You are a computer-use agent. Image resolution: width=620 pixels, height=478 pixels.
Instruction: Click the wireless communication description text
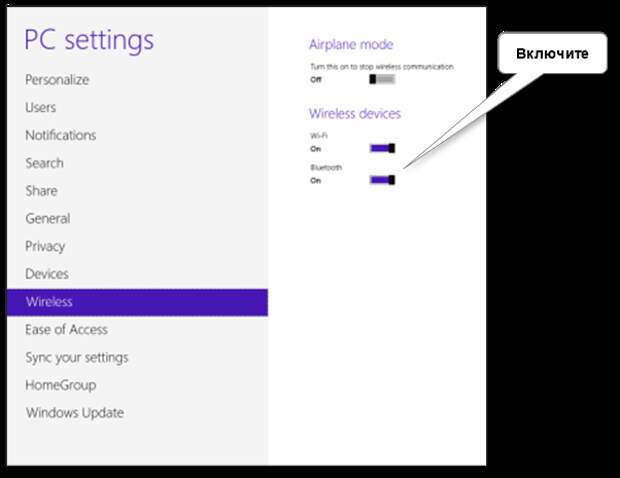(382, 66)
